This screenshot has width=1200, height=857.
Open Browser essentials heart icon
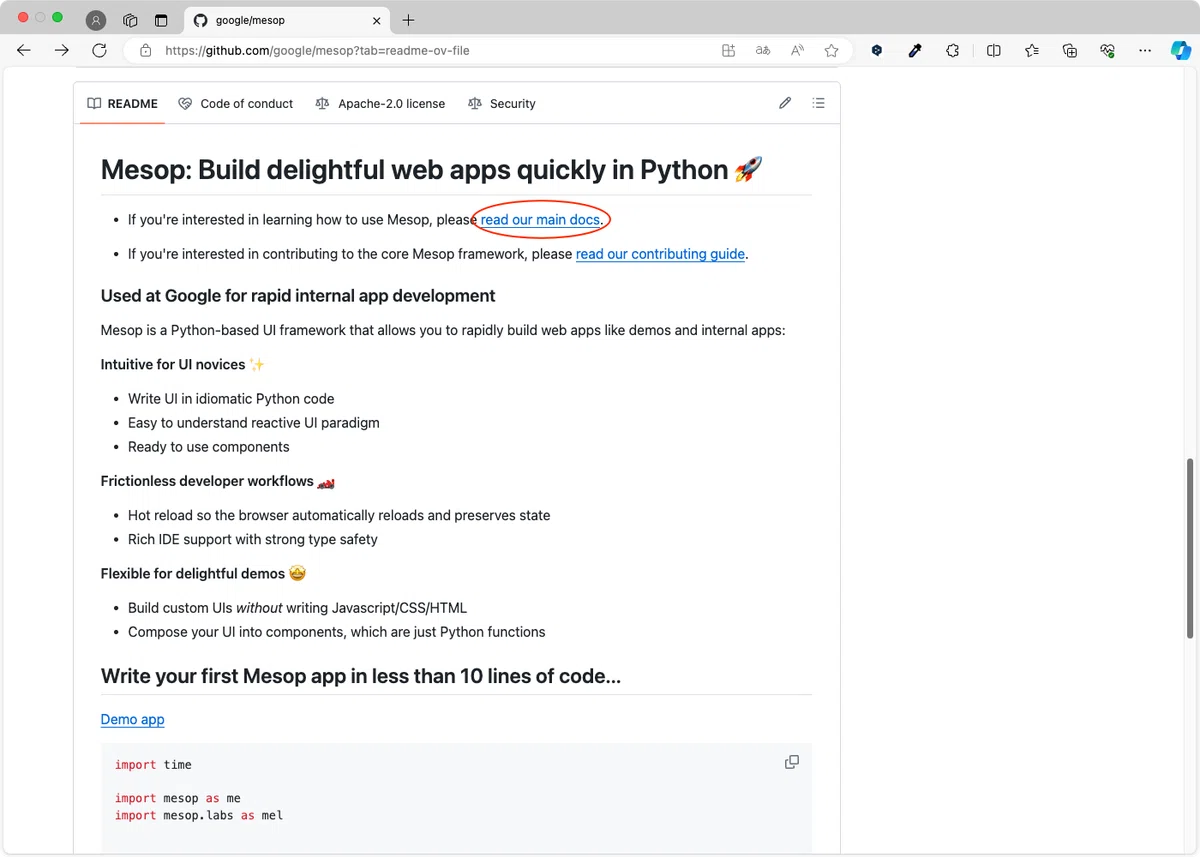click(x=1107, y=50)
